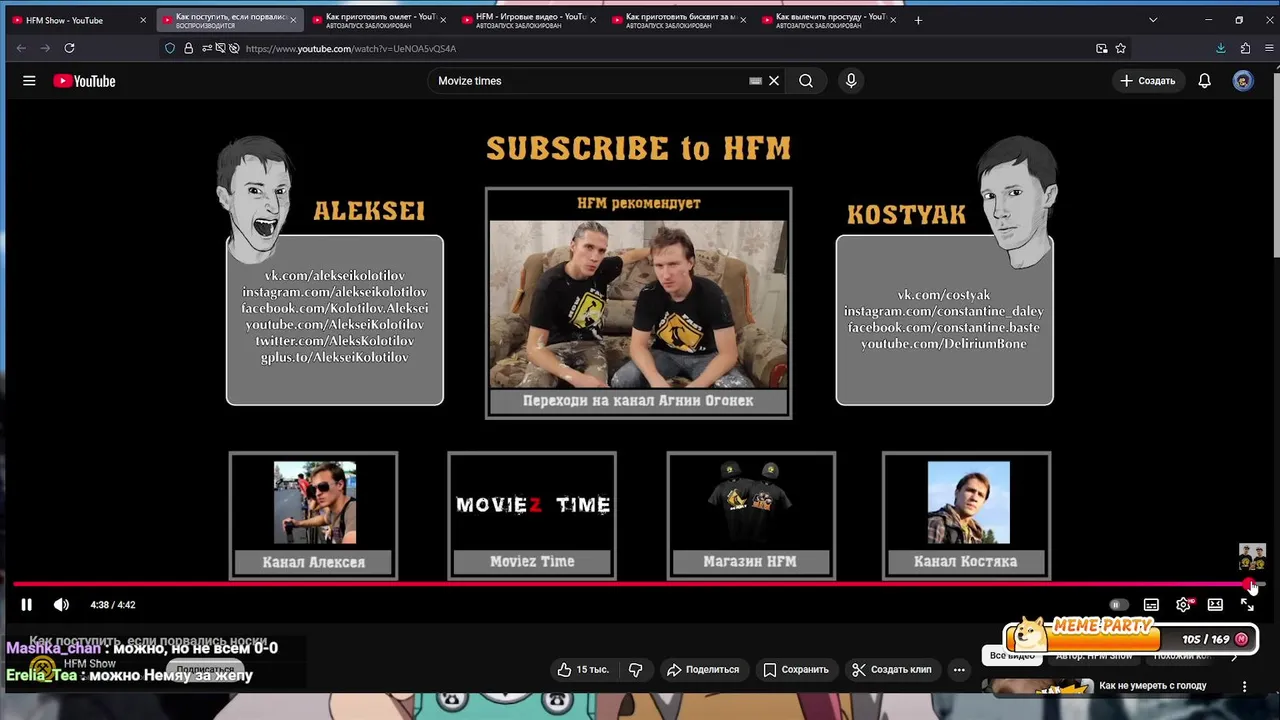Create a clip with Создать клип
This screenshot has height=720, width=1280.
(x=891, y=670)
